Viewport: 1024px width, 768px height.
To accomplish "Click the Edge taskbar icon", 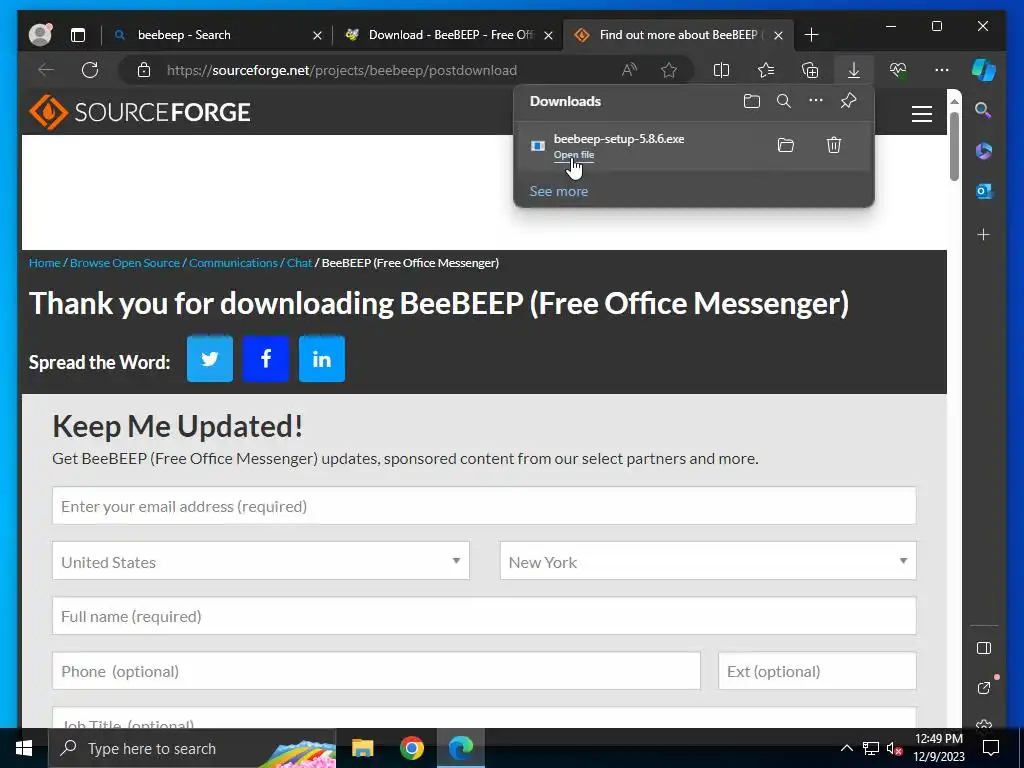I will (461, 748).
